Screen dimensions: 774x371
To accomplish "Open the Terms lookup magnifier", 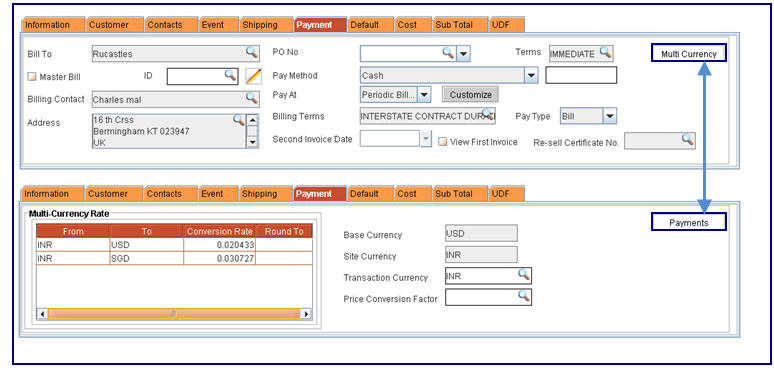I will tap(606, 52).
